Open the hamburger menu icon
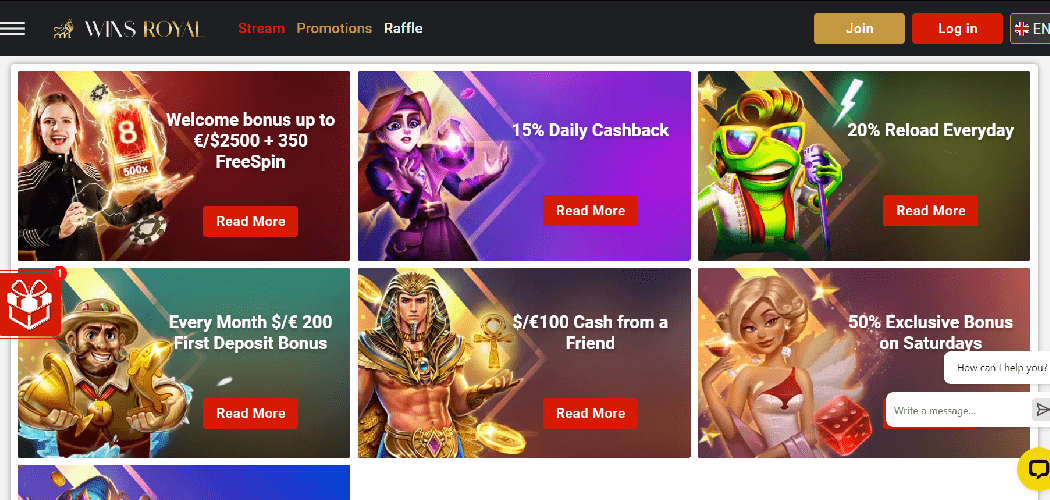The width and height of the screenshot is (1050, 500). point(12,28)
